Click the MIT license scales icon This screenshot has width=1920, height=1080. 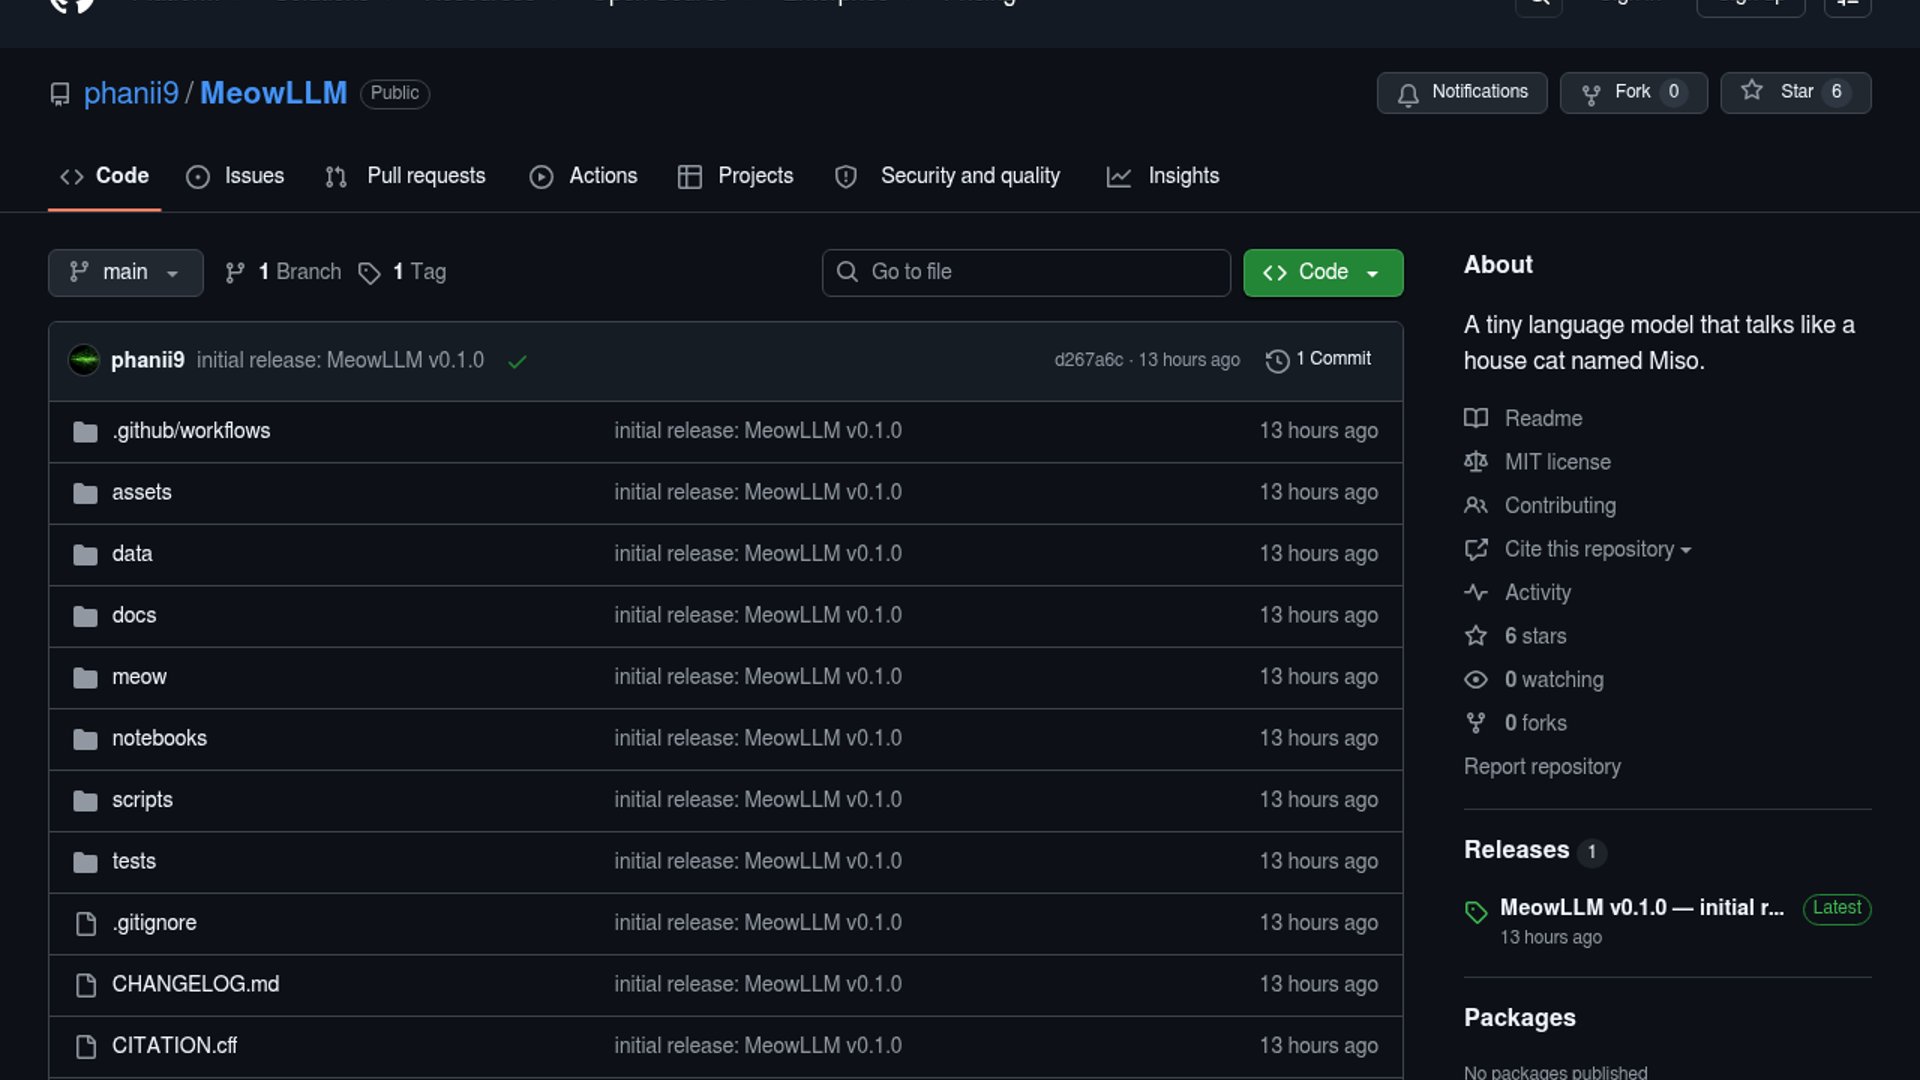(1476, 462)
